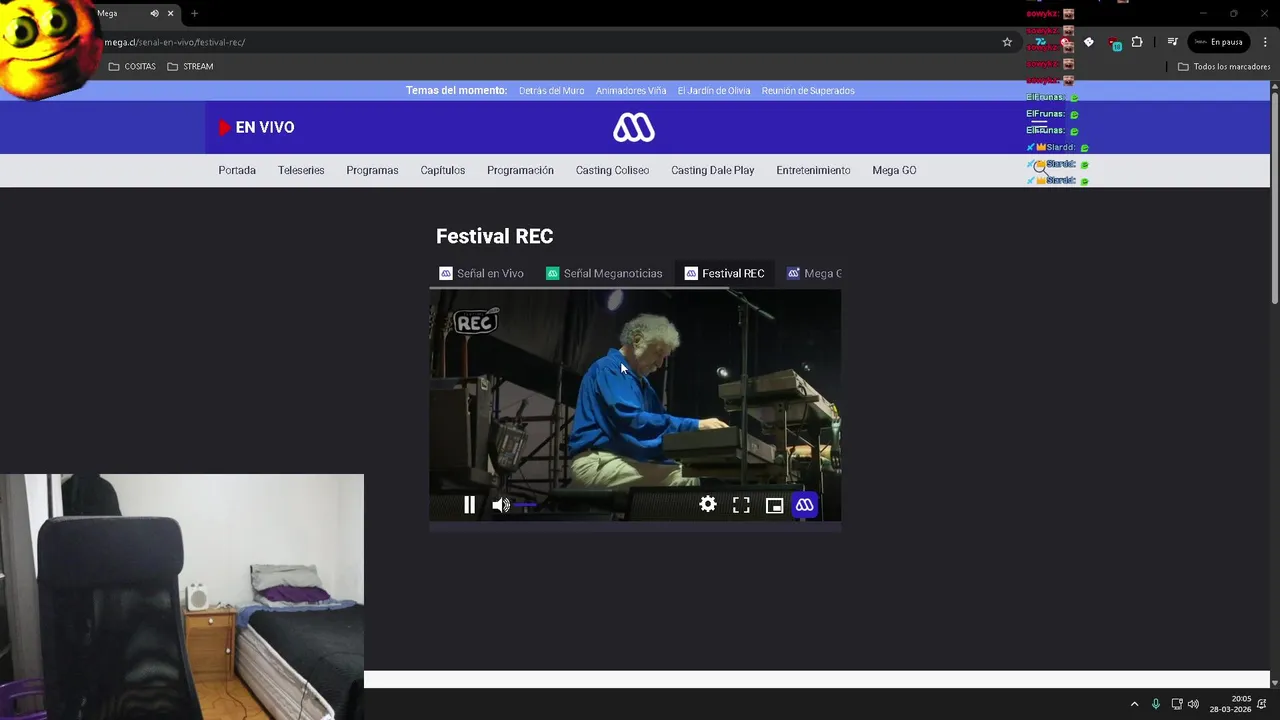Open the Programas menu item
This screenshot has width=1280, height=720.
372,170
